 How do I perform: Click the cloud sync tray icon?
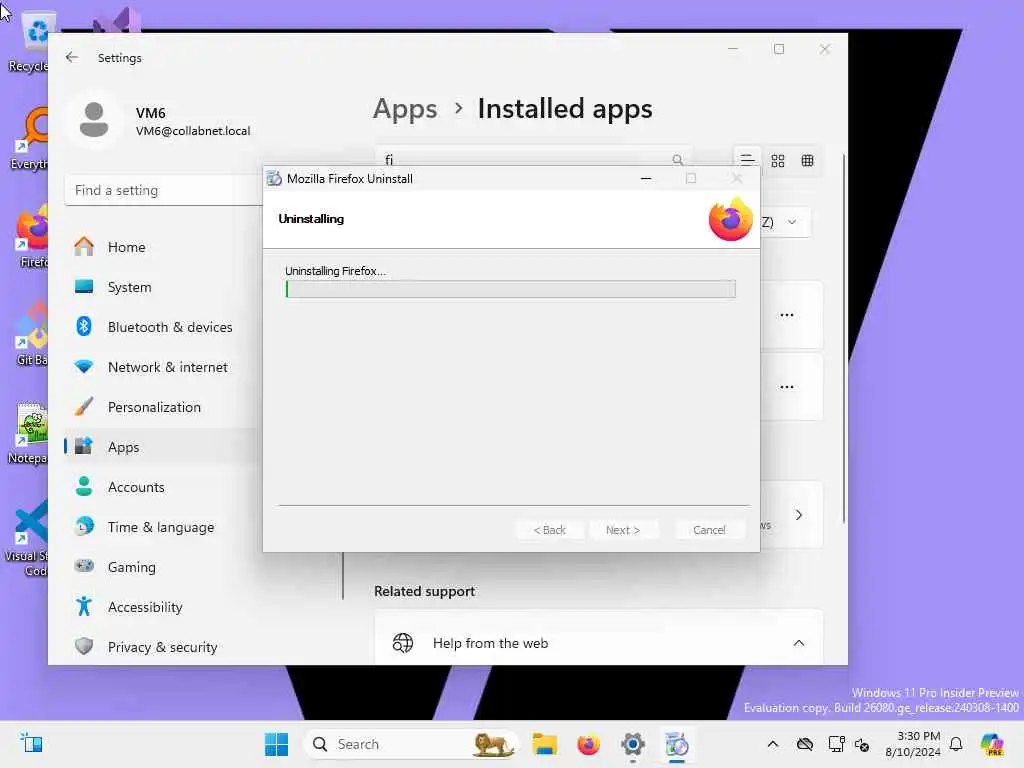805,744
